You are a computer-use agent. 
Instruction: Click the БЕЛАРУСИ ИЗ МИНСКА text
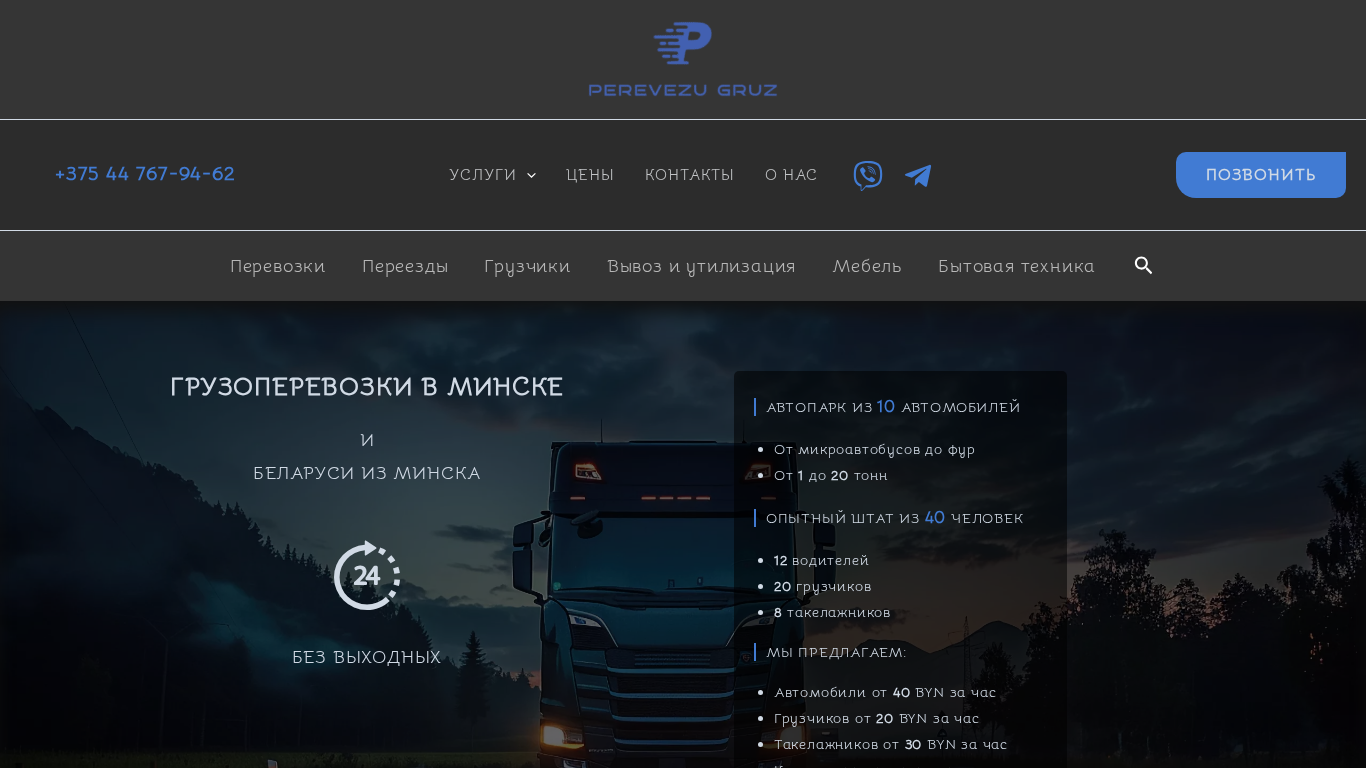(367, 473)
